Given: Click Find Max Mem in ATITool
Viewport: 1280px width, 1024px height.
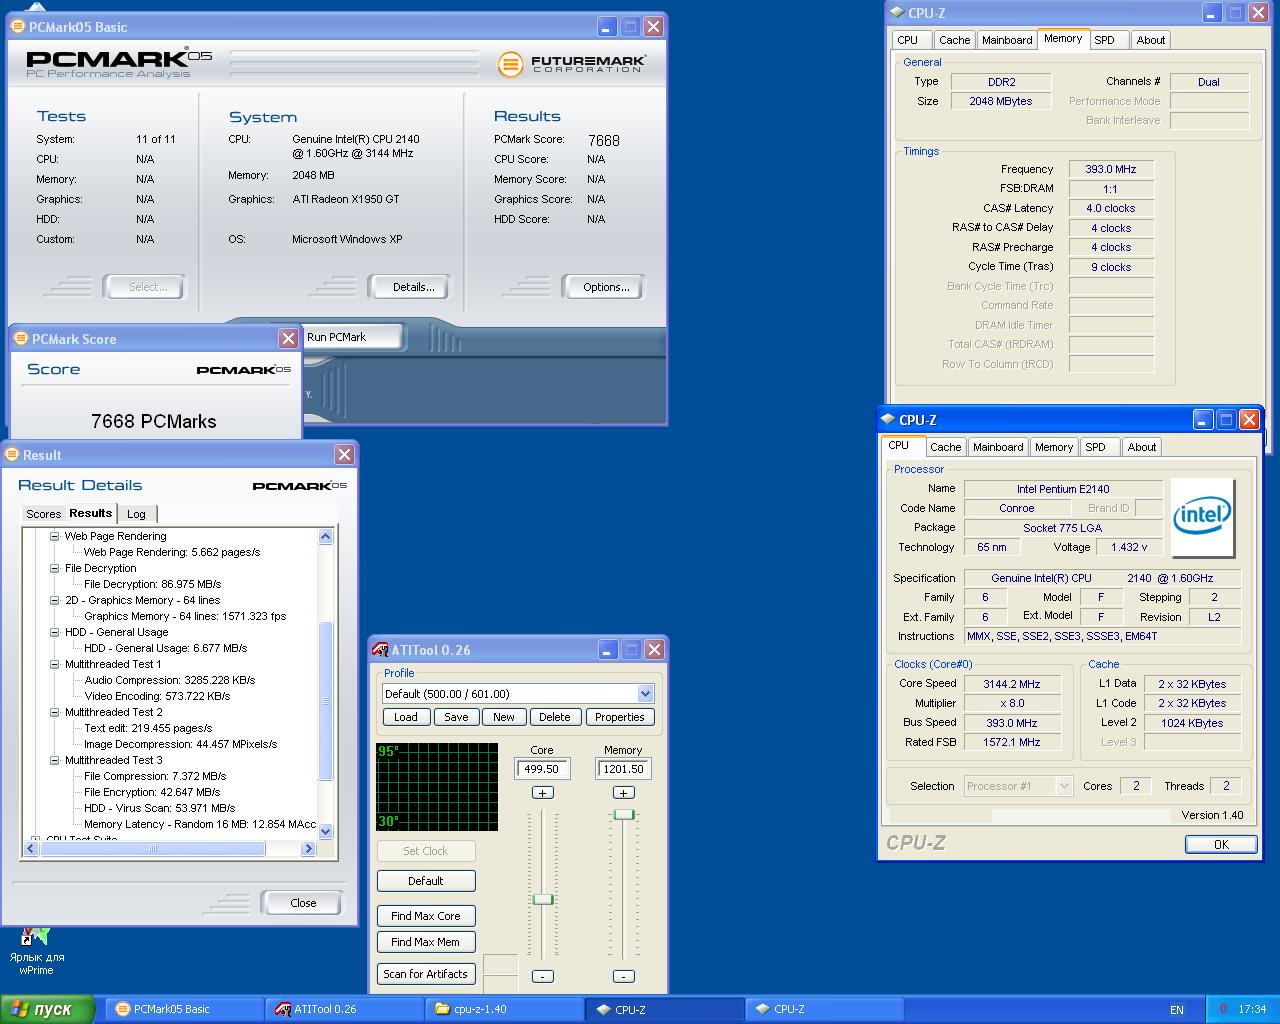Looking at the screenshot, I should (426, 942).
